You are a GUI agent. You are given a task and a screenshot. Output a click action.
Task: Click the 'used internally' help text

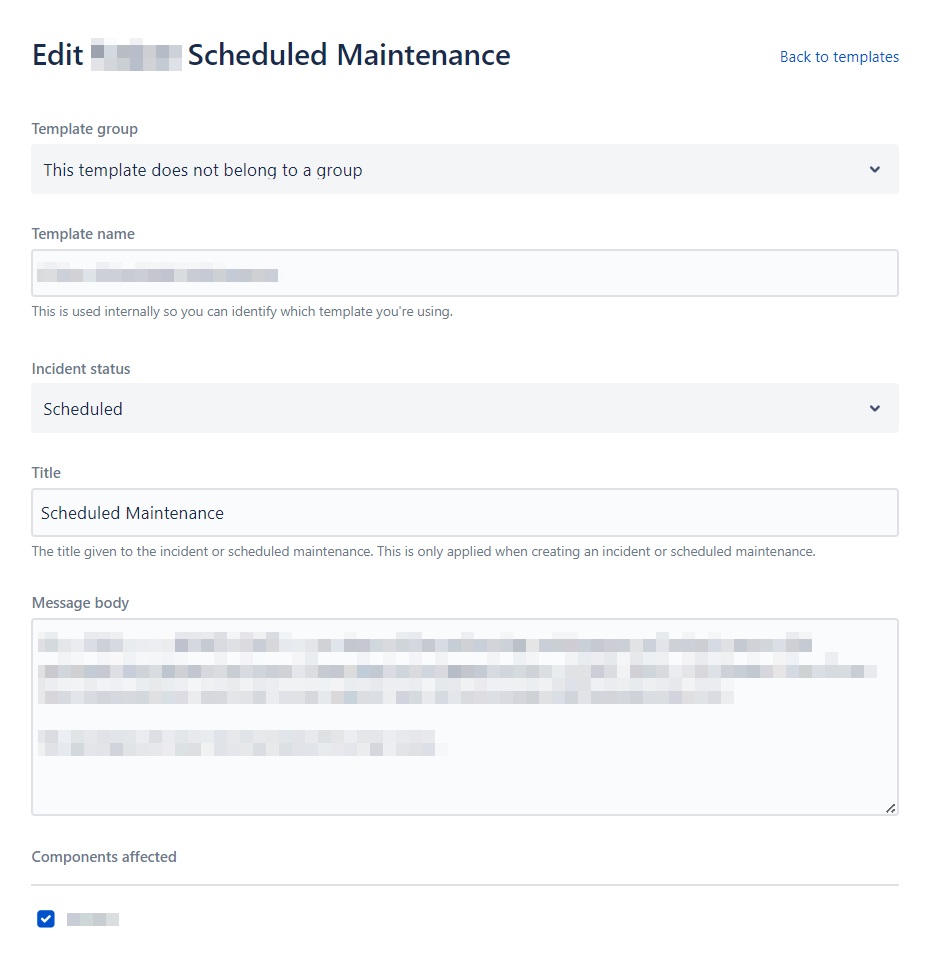click(x=242, y=311)
